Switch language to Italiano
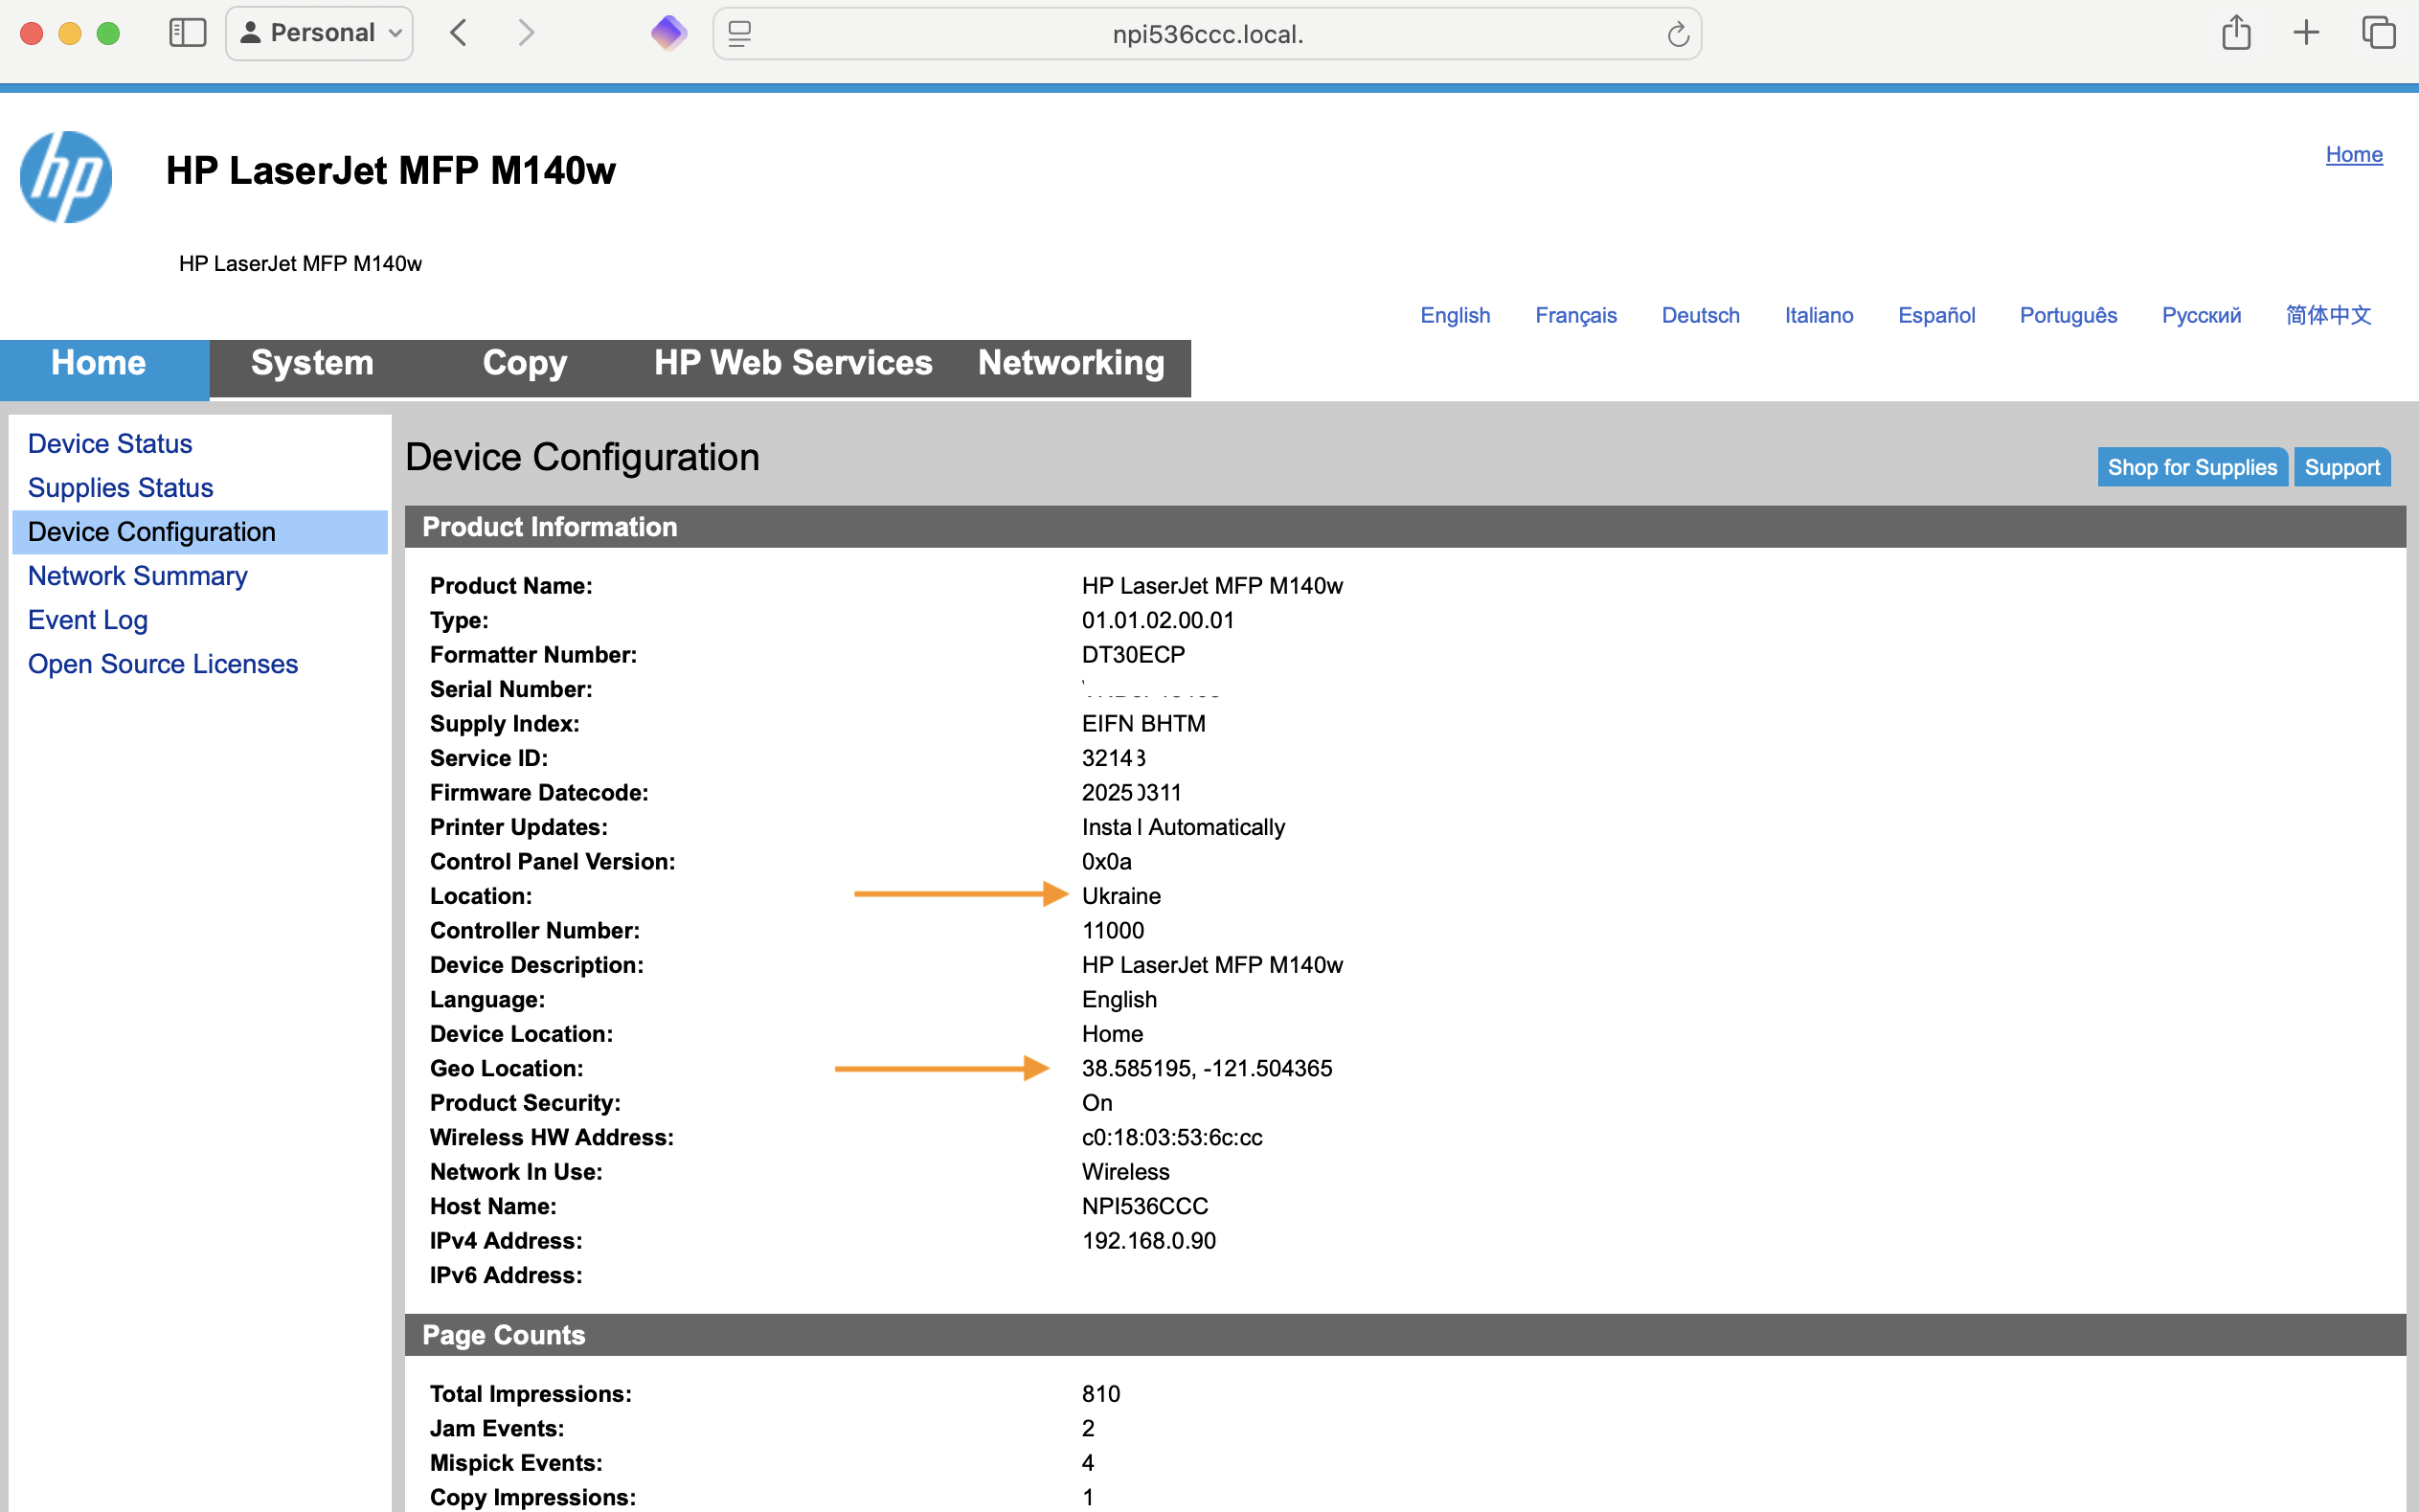Screen dimensions: 2419x1512 (1818, 315)
